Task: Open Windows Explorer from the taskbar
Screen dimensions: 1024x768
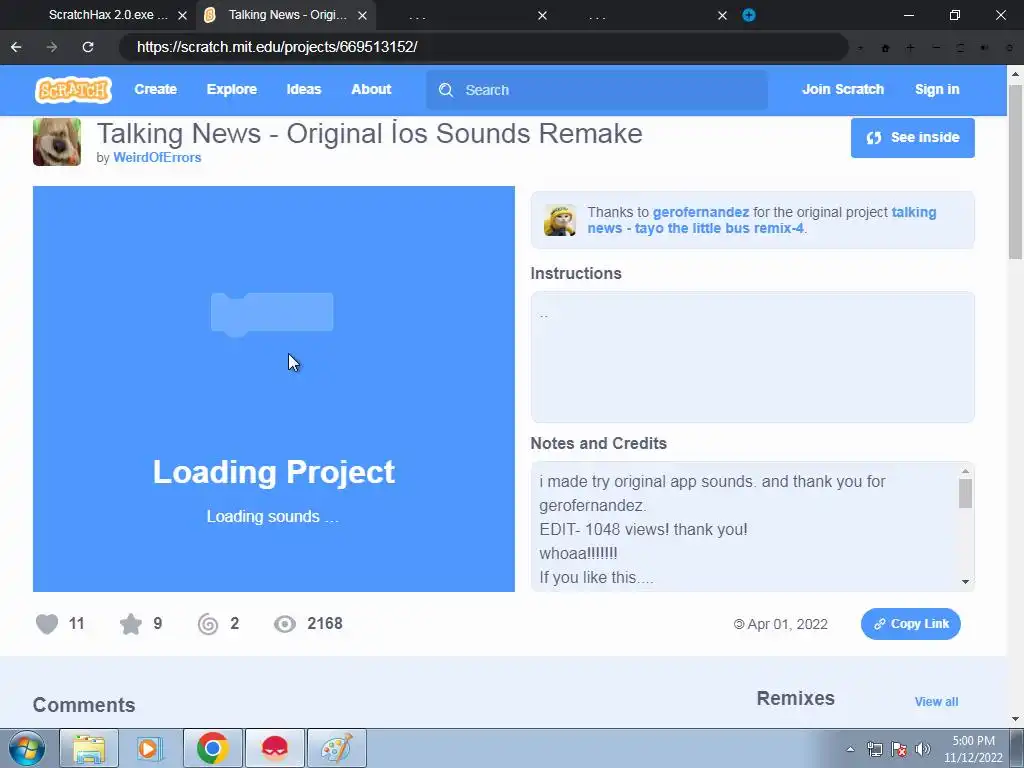Action: pyautogui.click(x=89, y=748)
